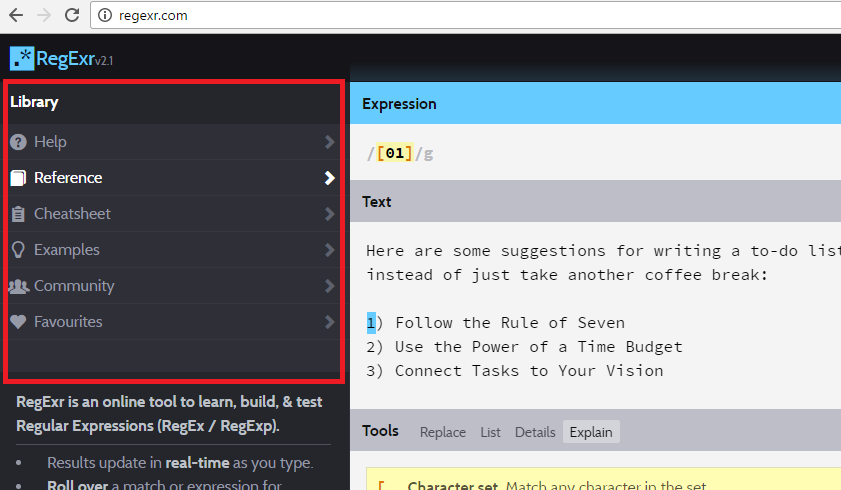The height and width of the screenshot is (490, 841).
Task: Click the RegExr logo icon
Action: coord(22,59)
